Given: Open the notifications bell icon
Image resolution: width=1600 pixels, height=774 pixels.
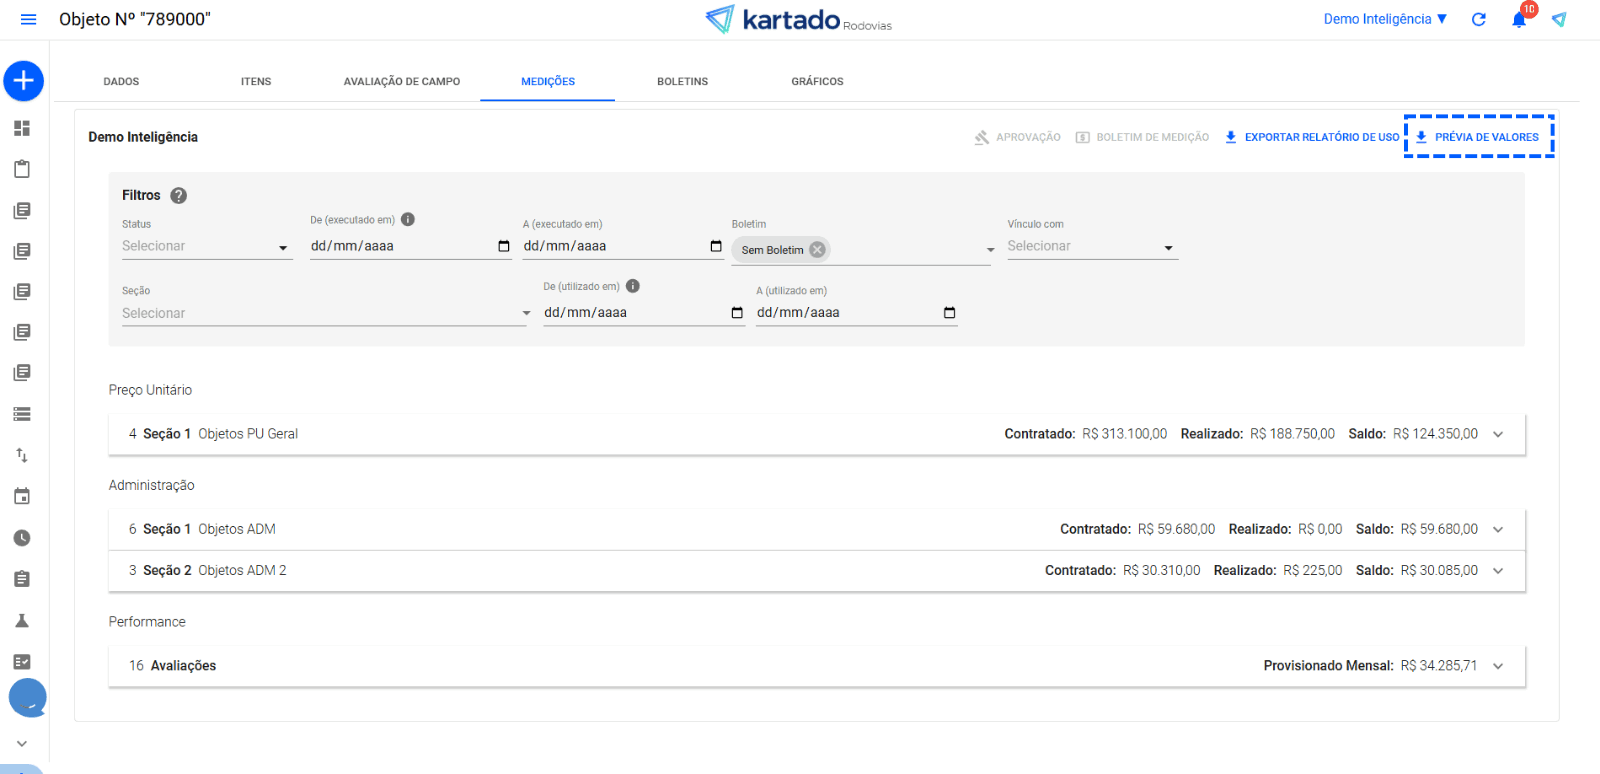Looking at the screenshot, I should pos(1518,20).
